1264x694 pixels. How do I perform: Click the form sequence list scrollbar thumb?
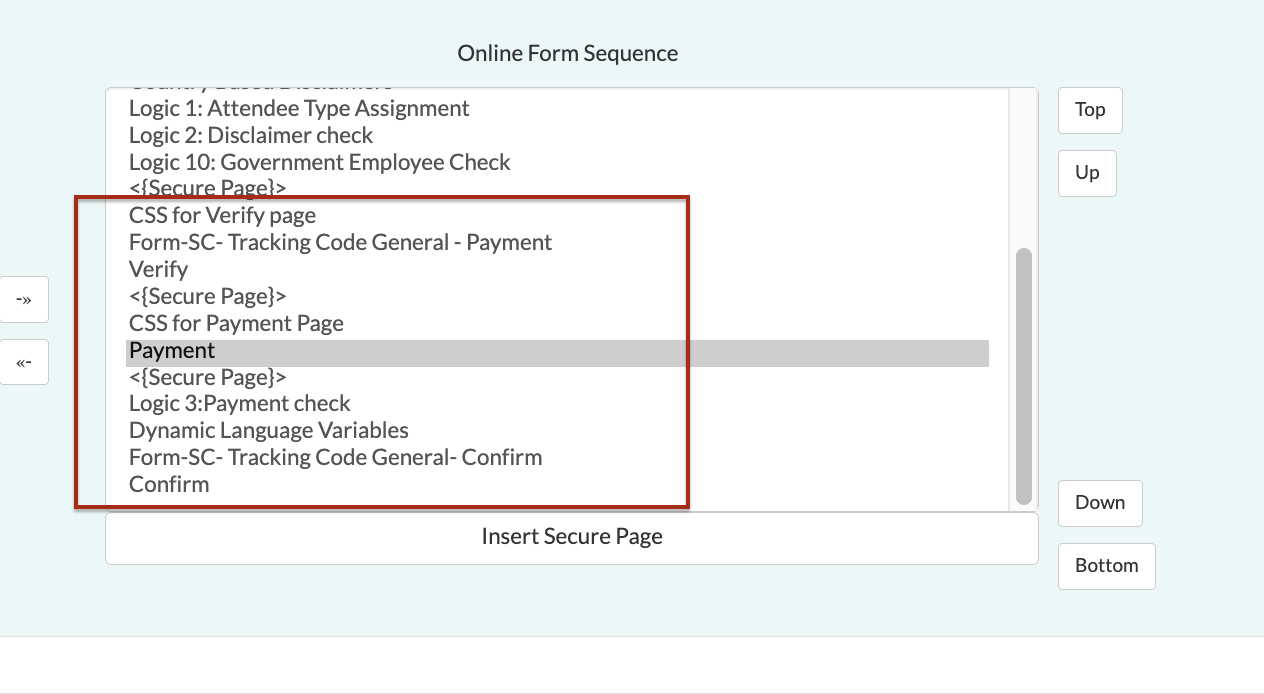[x=1023, y=375]
